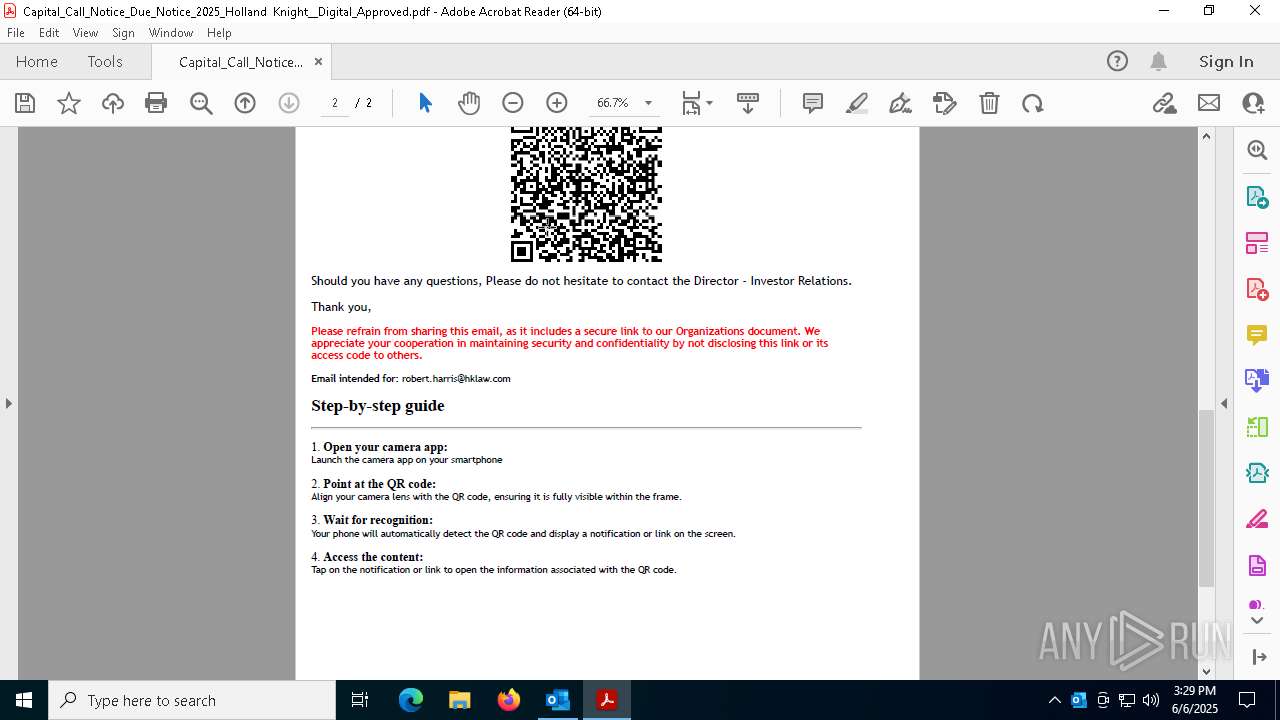Viewport: 1280px width, 720px height.
Task: Add a sticky note comment
Action: click(813, 103)
